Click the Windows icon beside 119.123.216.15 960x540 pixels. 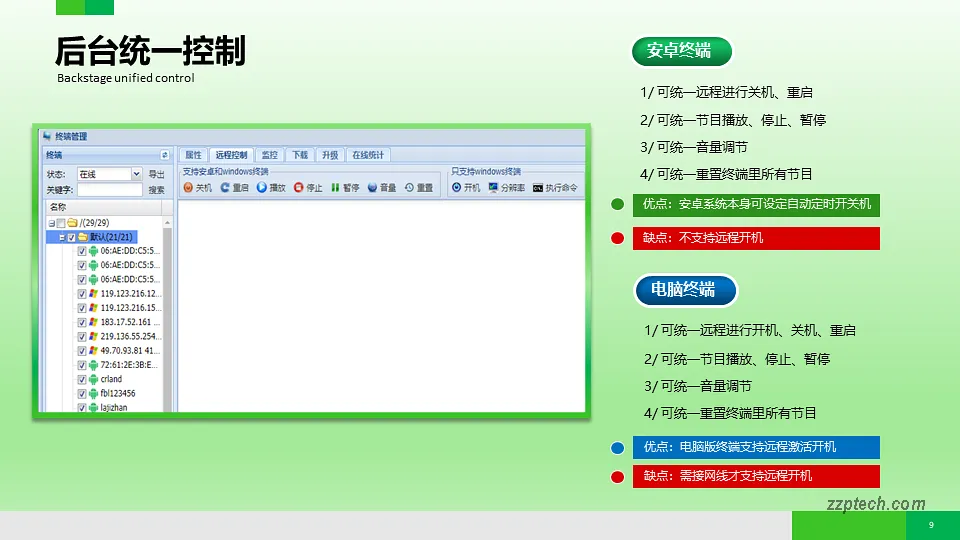tap(93, 308)
